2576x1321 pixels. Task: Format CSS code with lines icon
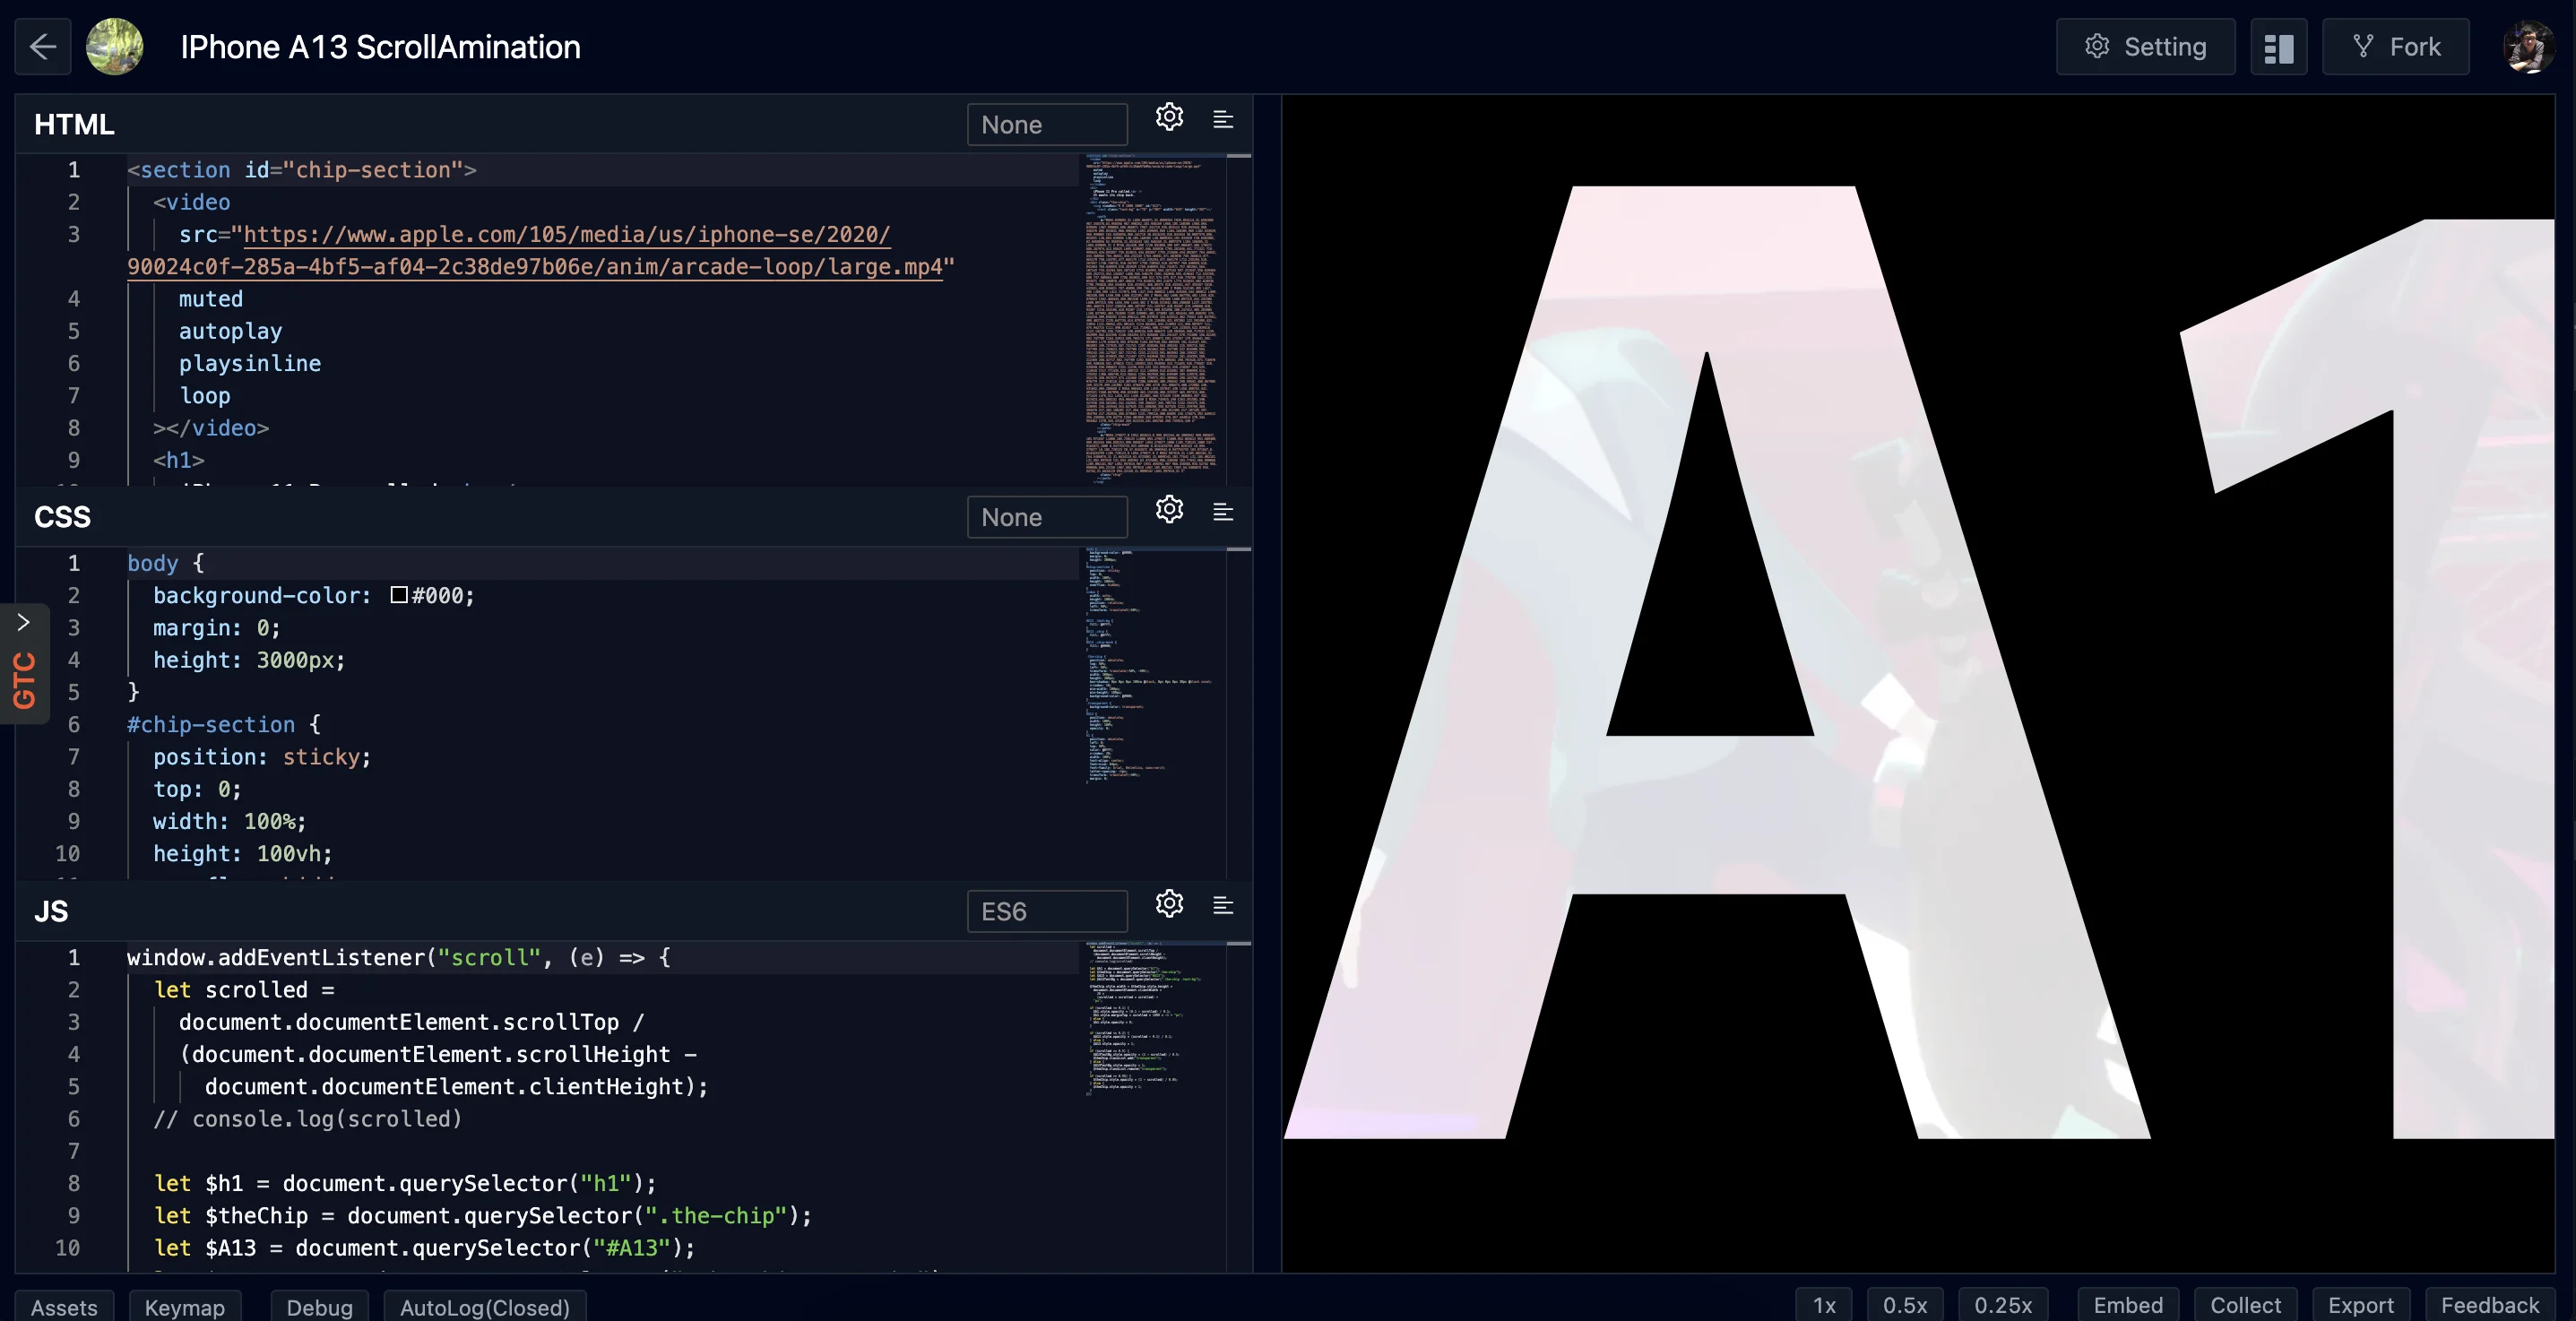[1223, 512]
